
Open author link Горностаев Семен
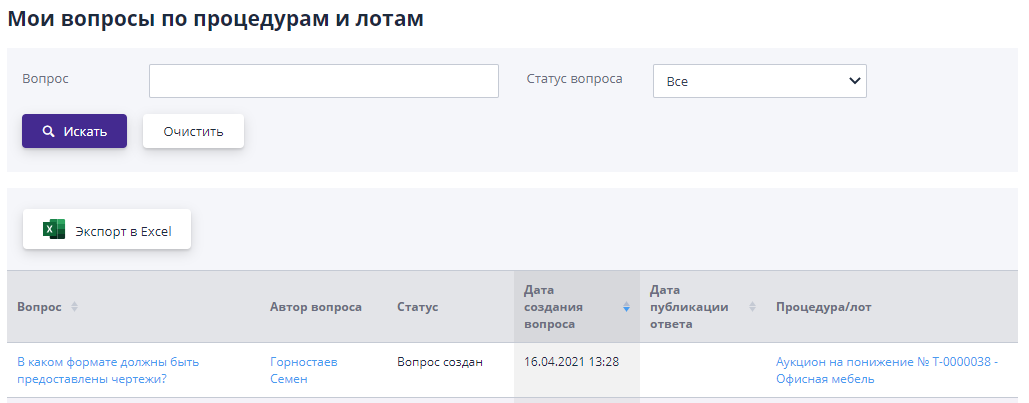pyautogui.click(x=303, y=370)
